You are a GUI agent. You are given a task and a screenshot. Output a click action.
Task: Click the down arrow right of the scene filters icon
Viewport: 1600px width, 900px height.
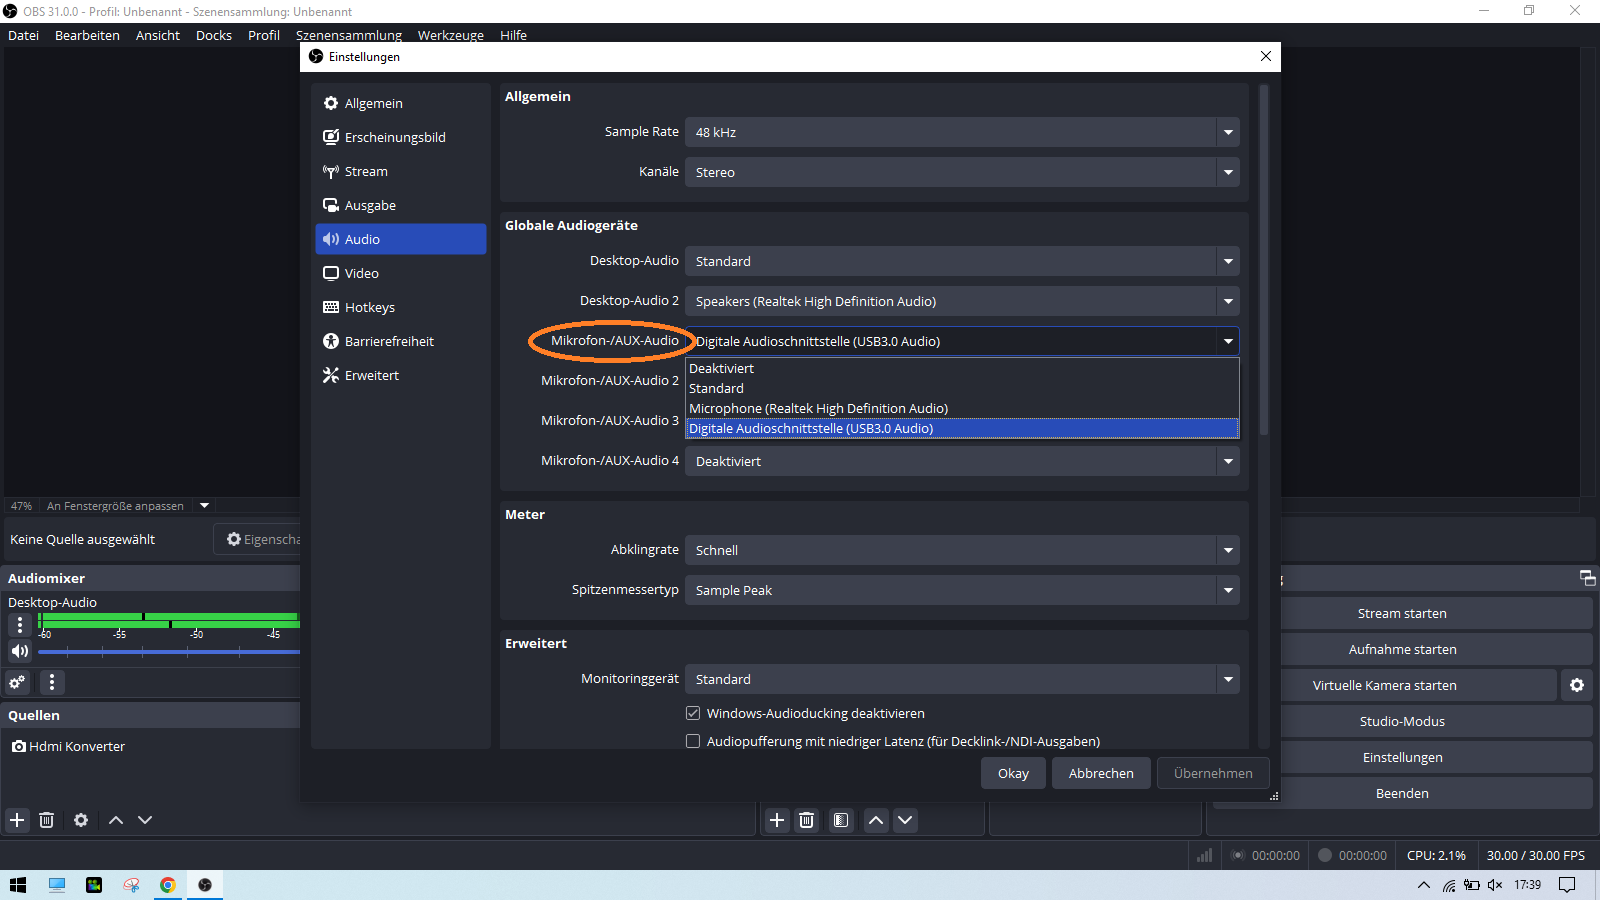[905, 820]
